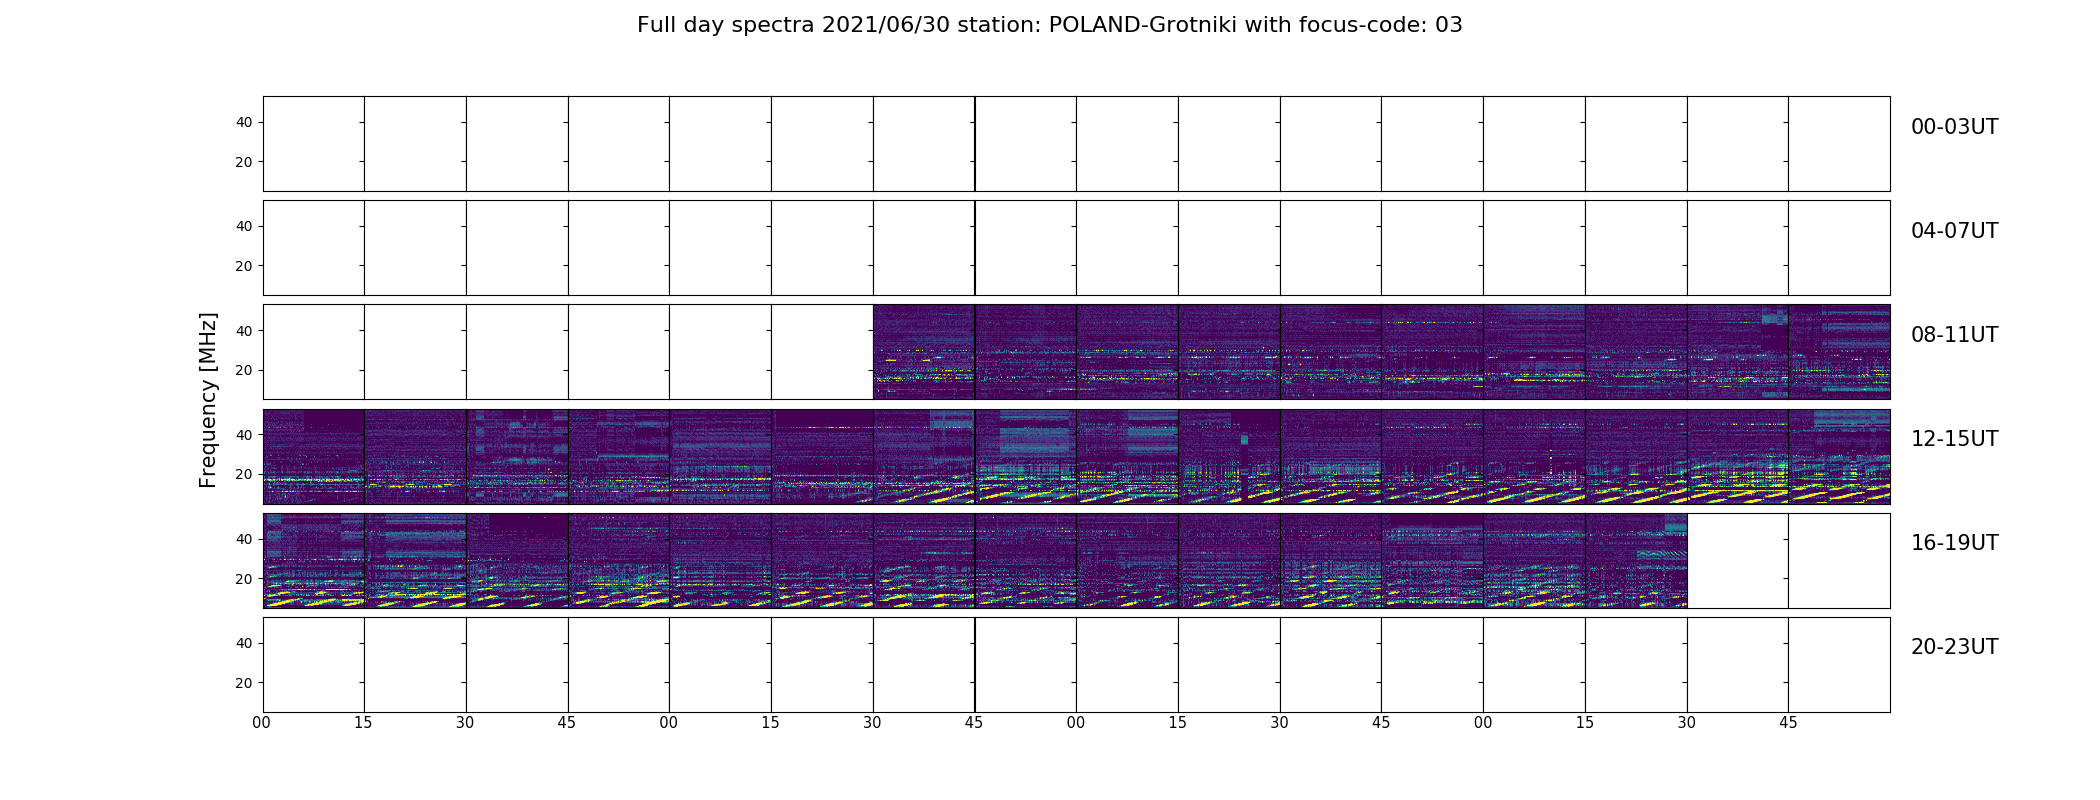This screenshot has height=800, width=2100.
Task: Click the '20' y-tick of the 08-11UT row
Action: (x=243, y=370)
